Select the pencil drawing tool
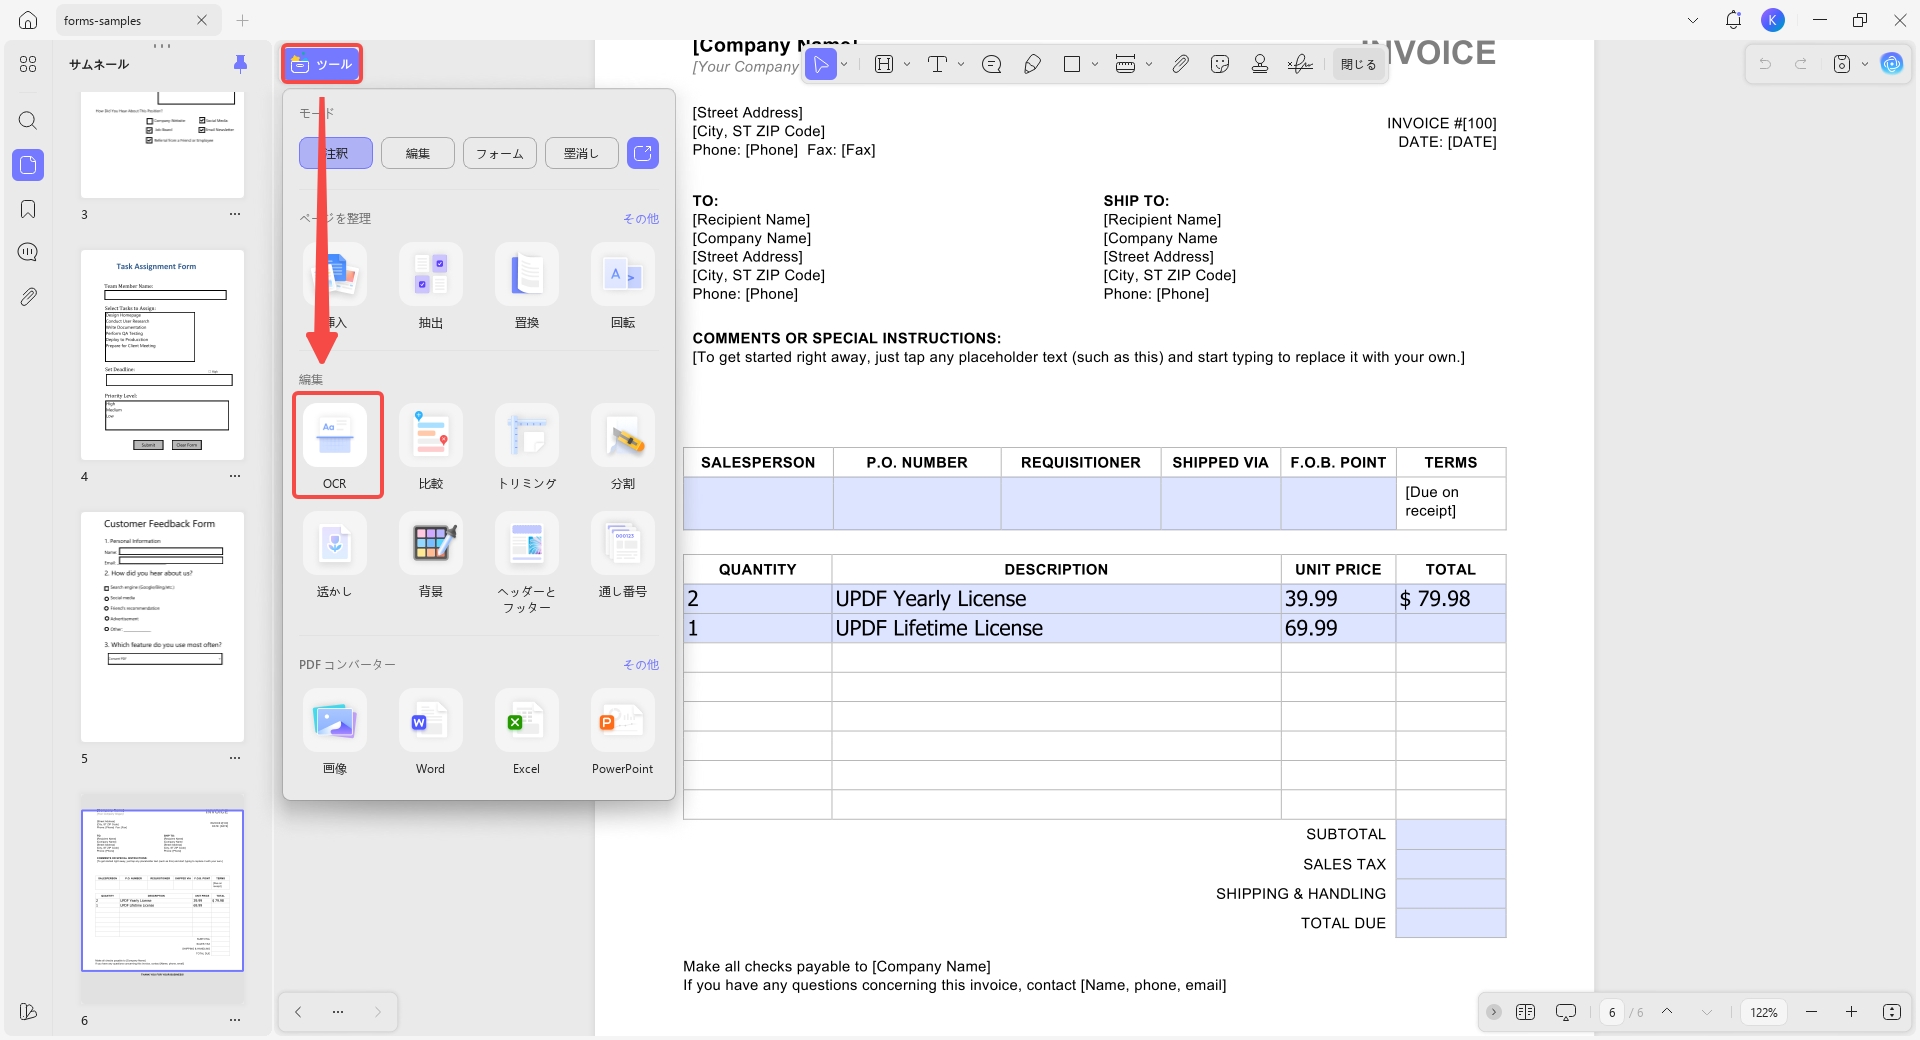The width and height of the screenshot is (1920, 1040). (1032, 64)
